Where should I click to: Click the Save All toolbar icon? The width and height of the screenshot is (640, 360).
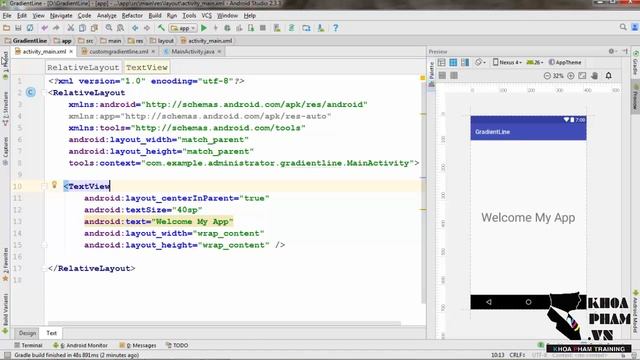[x=18, y=28]
